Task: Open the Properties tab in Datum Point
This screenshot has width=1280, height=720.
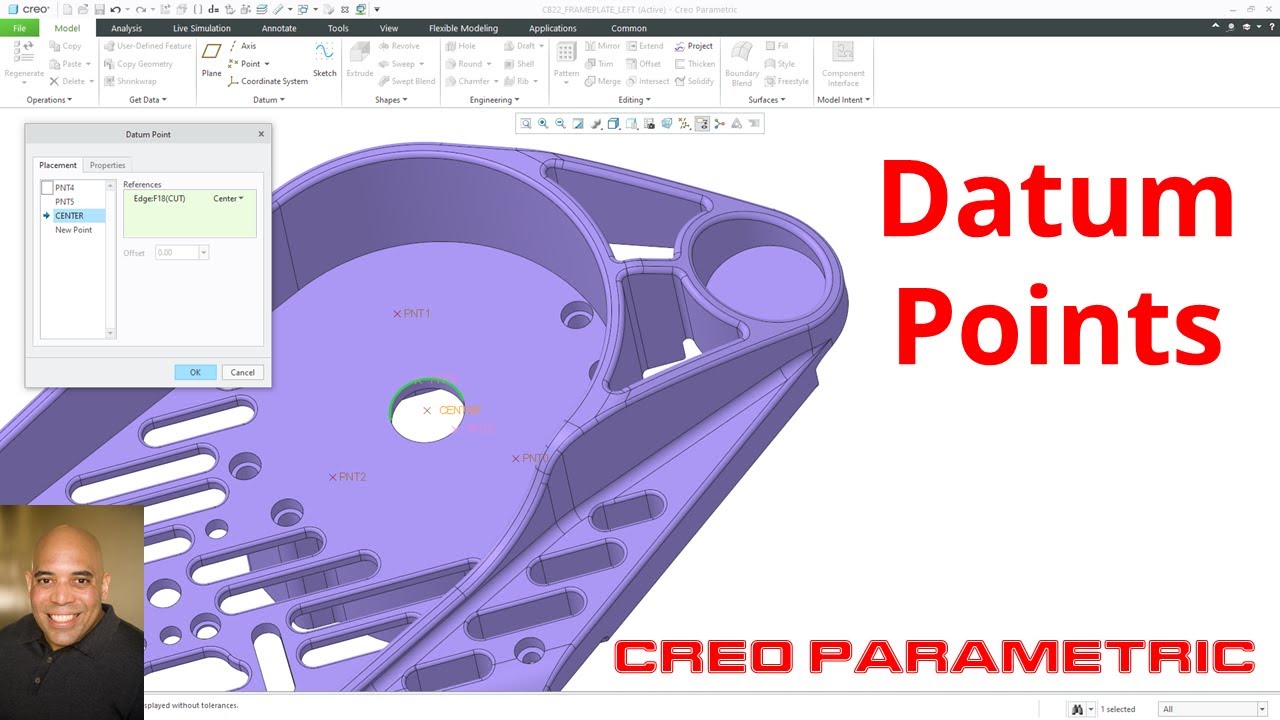Action: (x=107, y=165)
